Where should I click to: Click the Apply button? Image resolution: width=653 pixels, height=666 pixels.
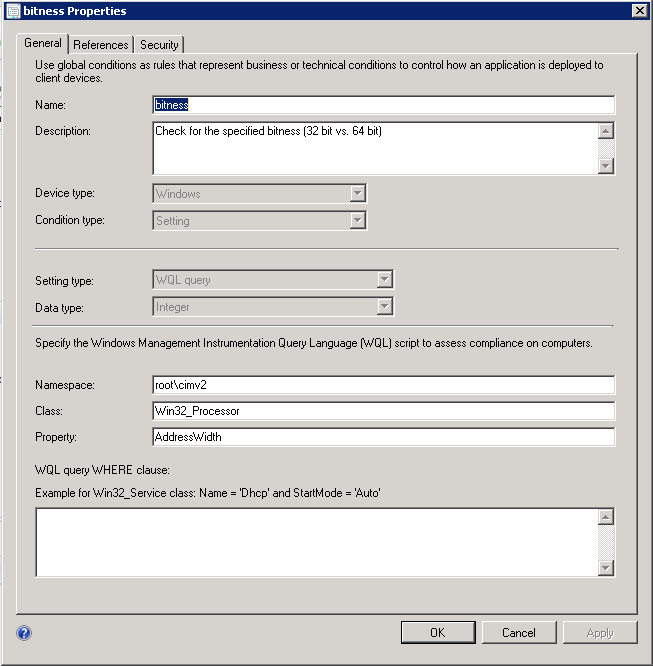[x=600, y=632]
